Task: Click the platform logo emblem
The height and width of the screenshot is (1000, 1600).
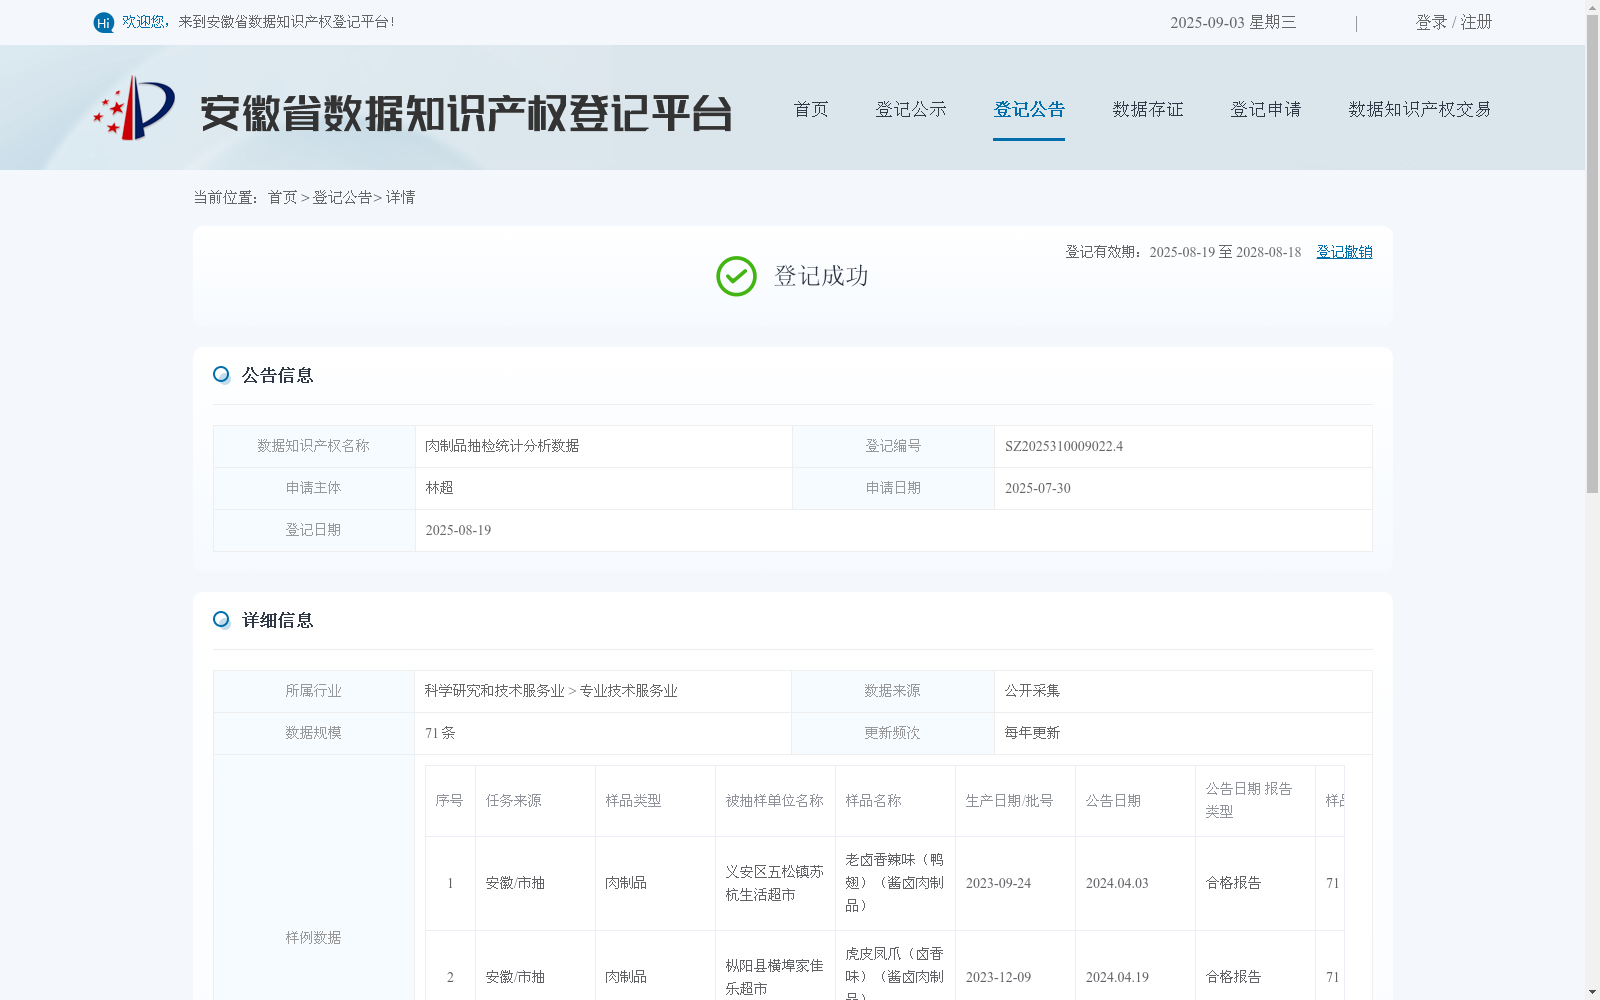Action: (x=134, y=108)
